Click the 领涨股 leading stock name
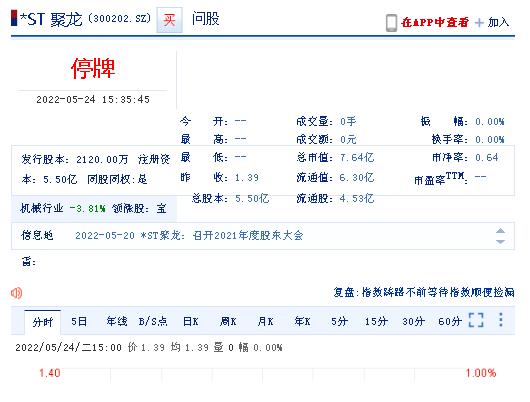 tap(161, 209)
